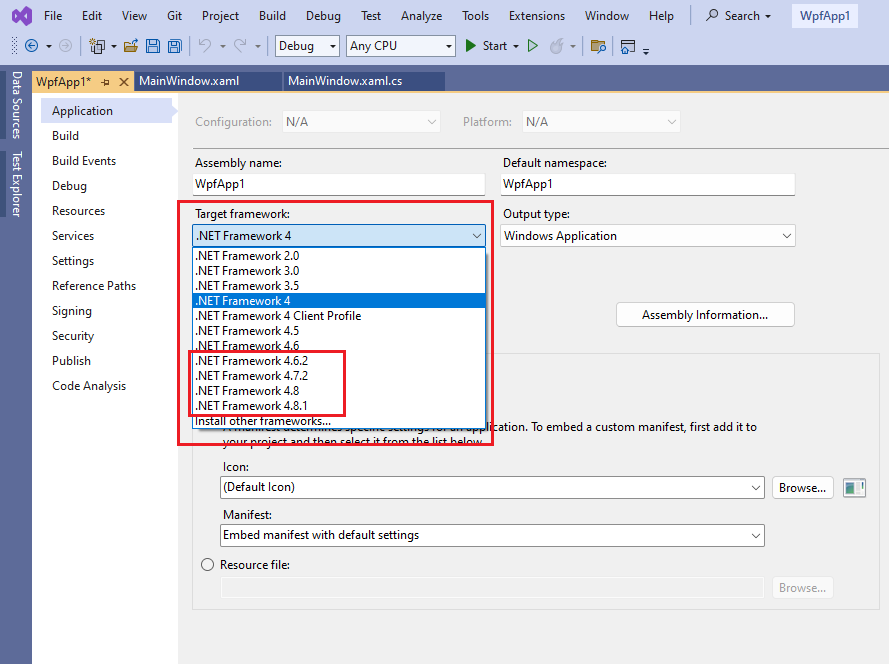This screenshot has width=889, height=664.
Task: Switch to the MainWindow.xaml tab
Action: coord(208,81)
